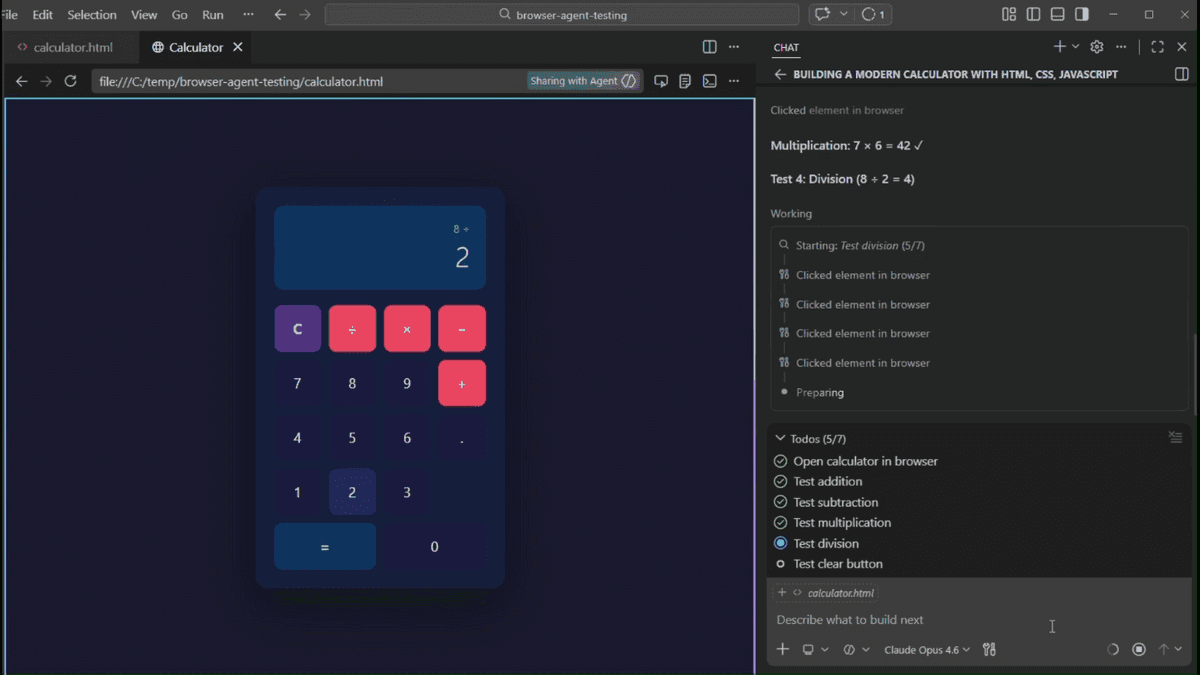Toggle the secondary side bar
This screenshot has height=675, width=1200.
[x=1082, y=14]
